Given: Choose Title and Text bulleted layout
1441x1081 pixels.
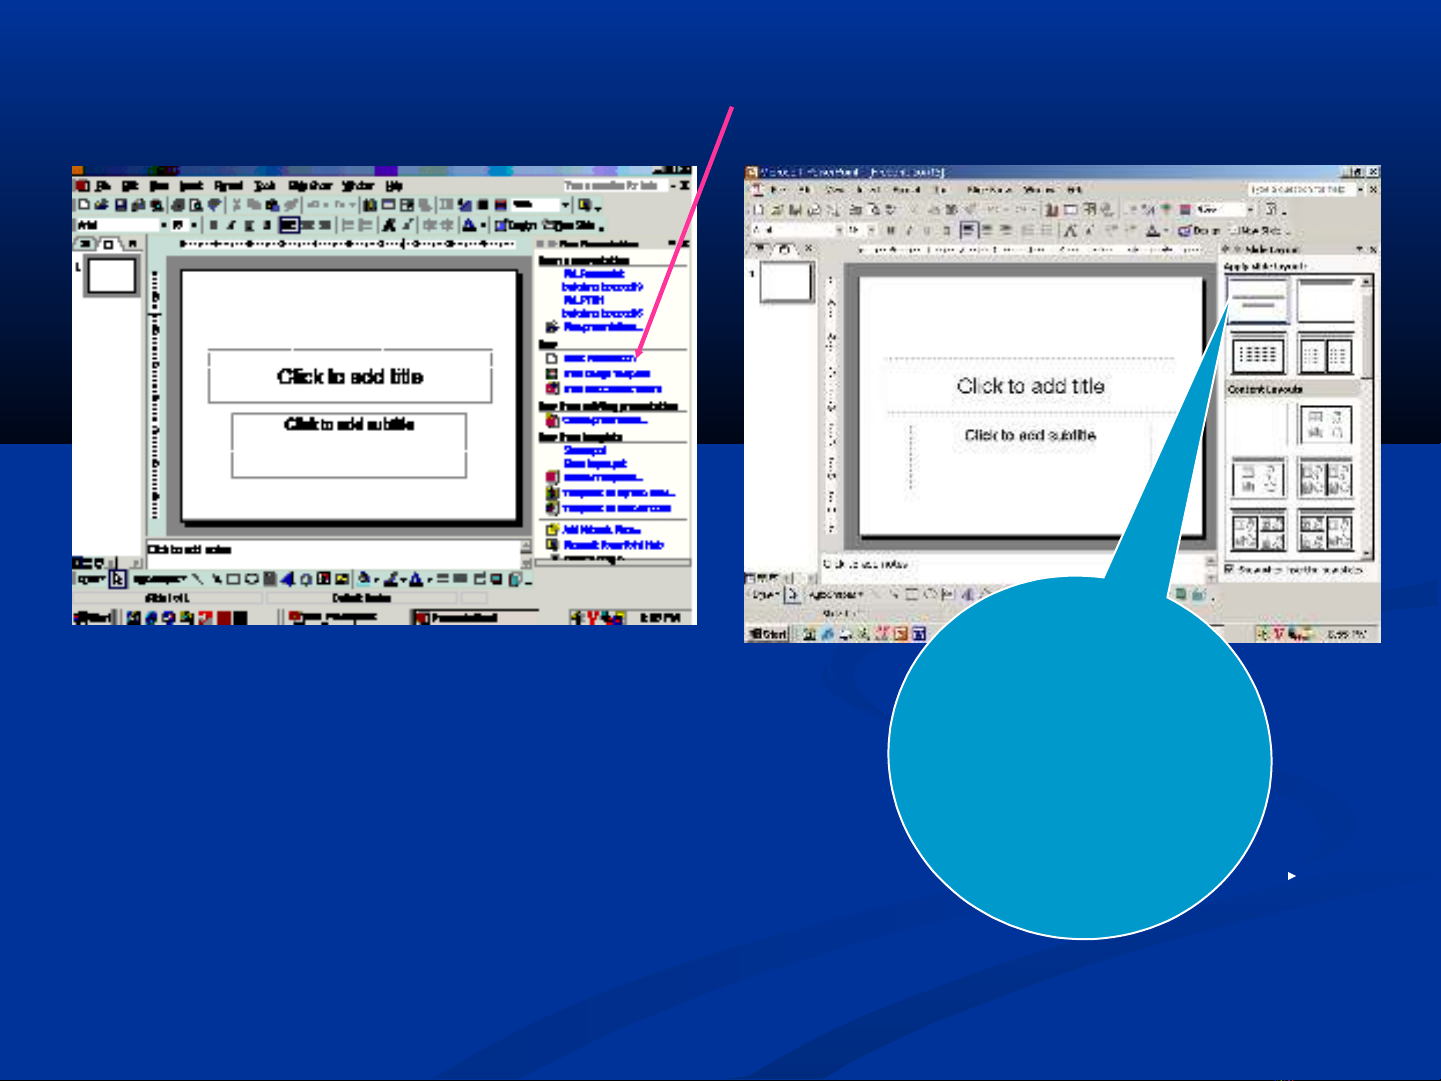Looking at the screenshot, I should (x=1257, y=354).
